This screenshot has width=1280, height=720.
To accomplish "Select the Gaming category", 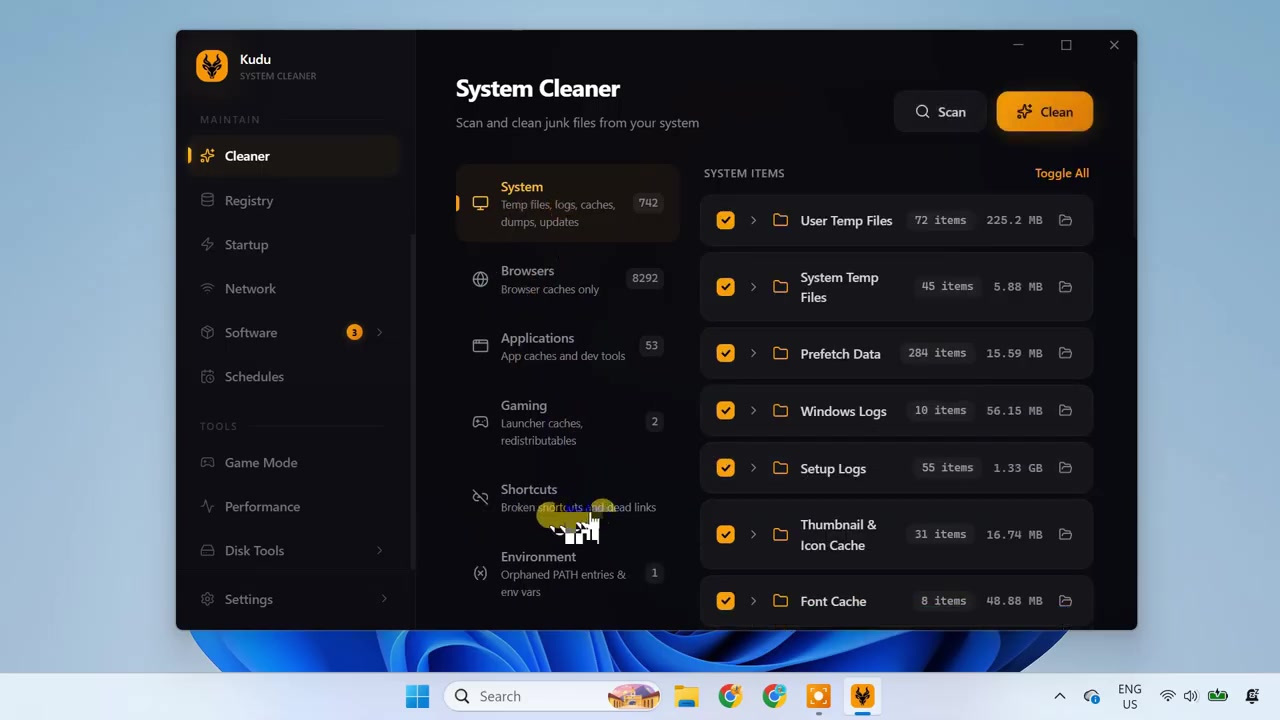I will point(568,422).
